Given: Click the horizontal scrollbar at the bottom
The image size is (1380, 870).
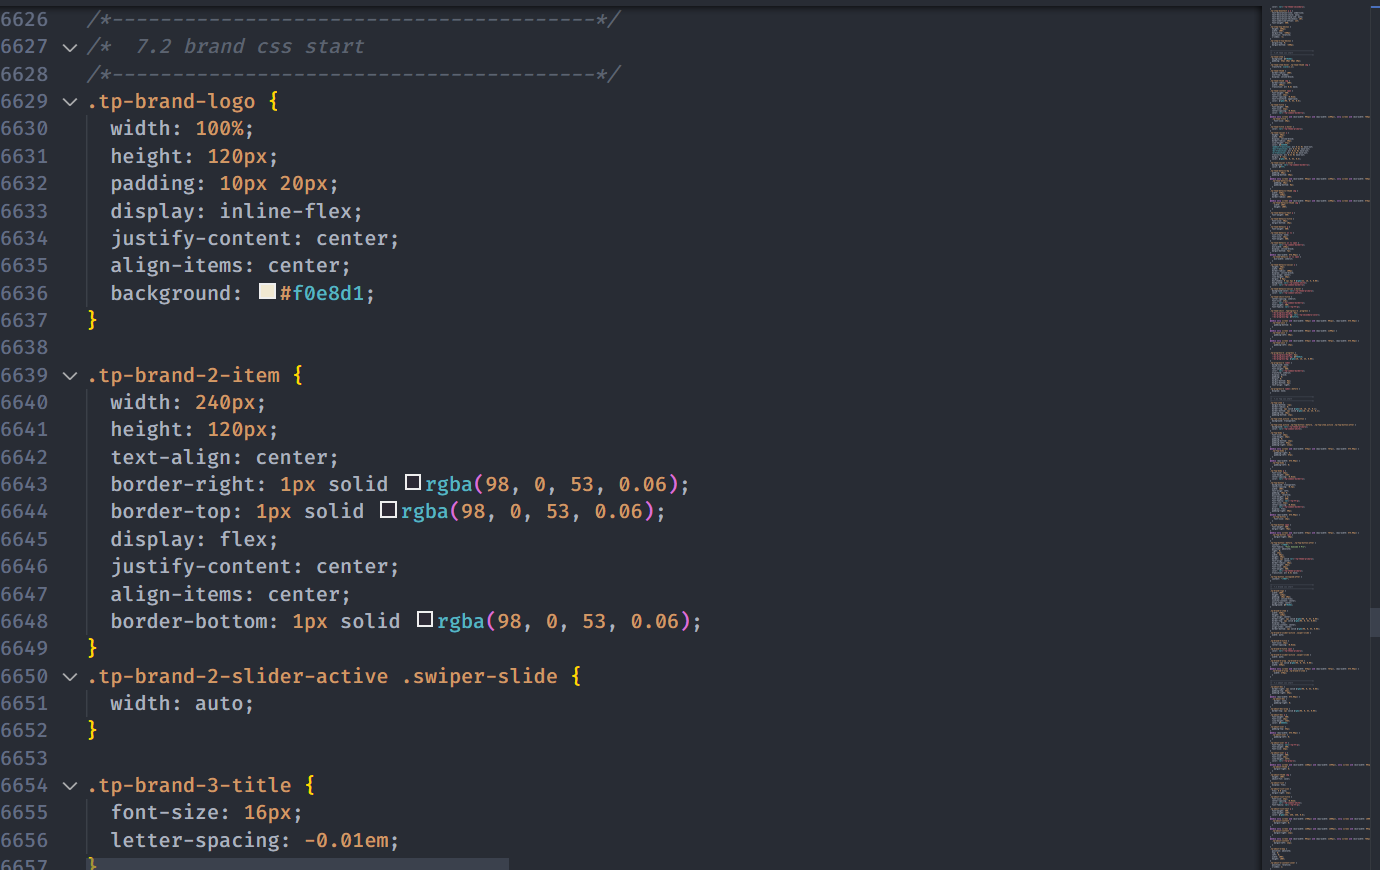Looking at the screenshot, I should [300, 863].
